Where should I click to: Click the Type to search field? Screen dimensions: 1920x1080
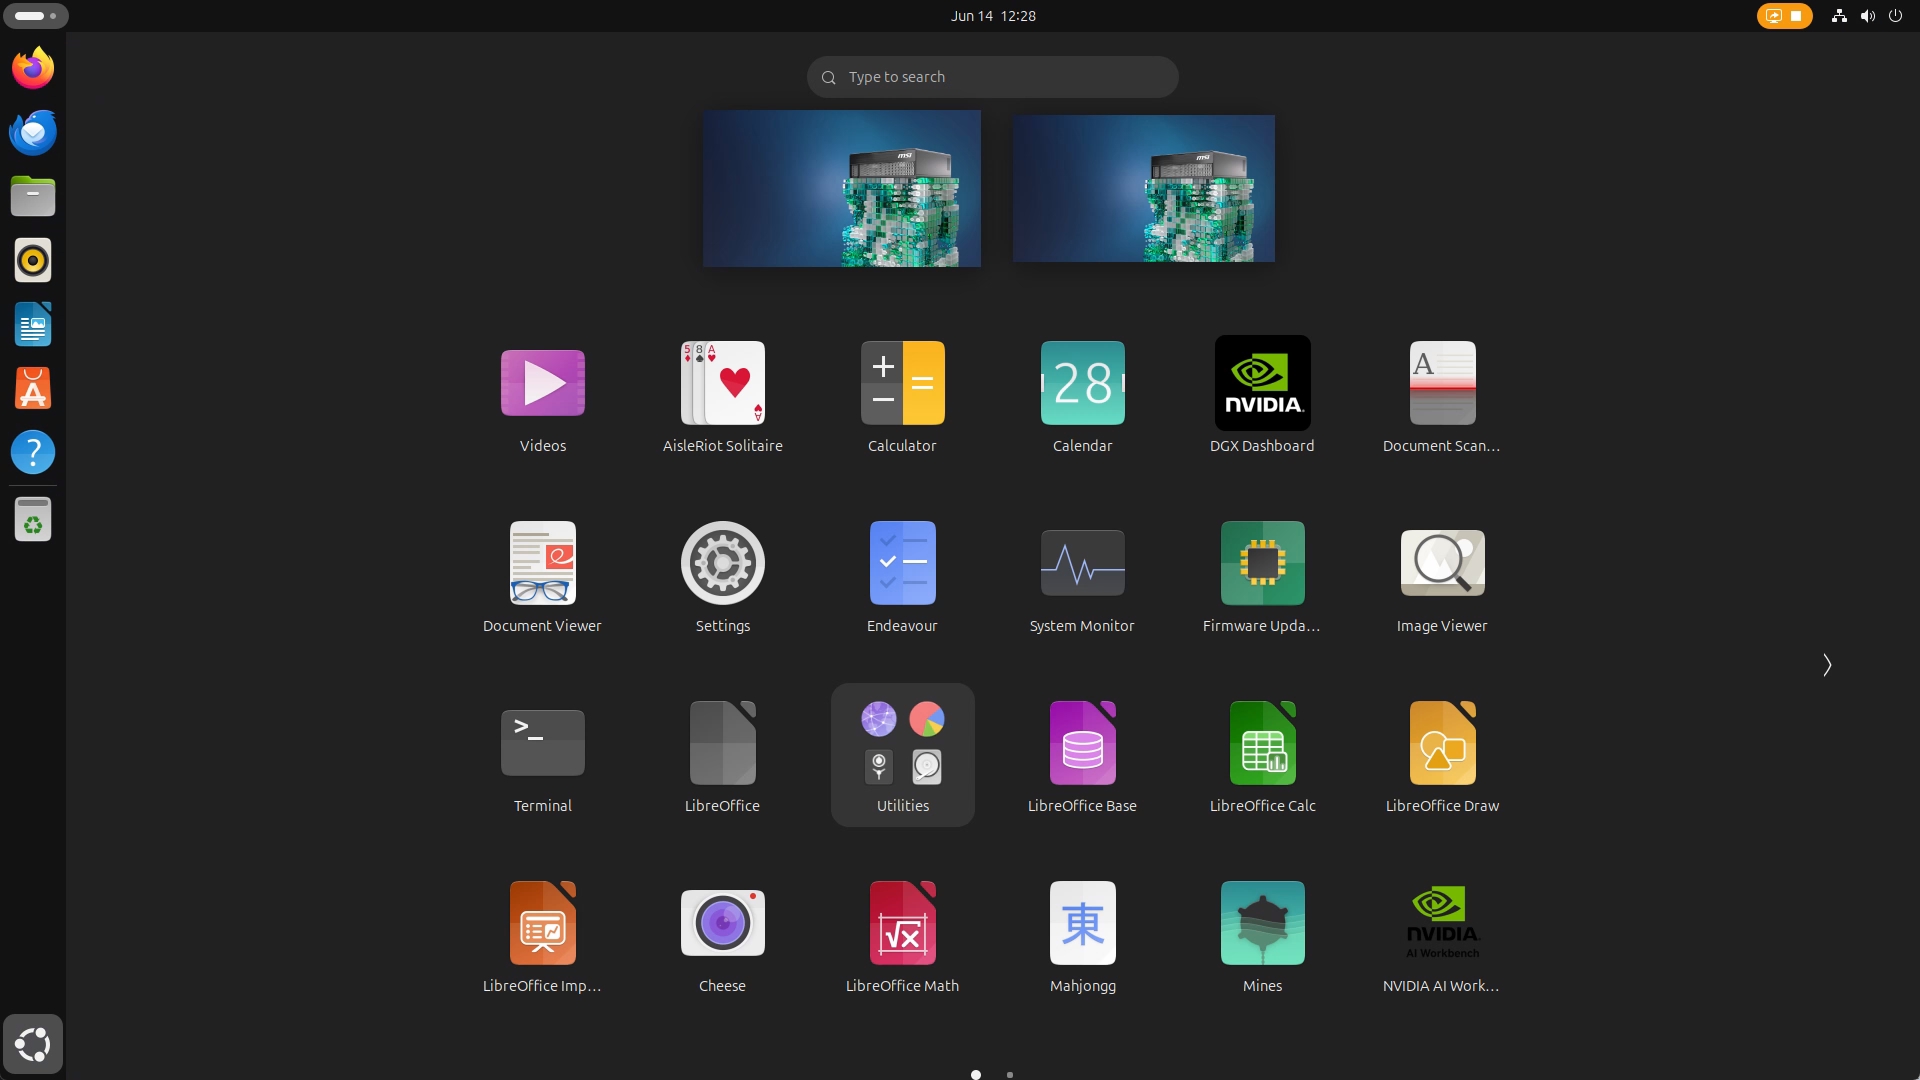click(x=992, y=77)
